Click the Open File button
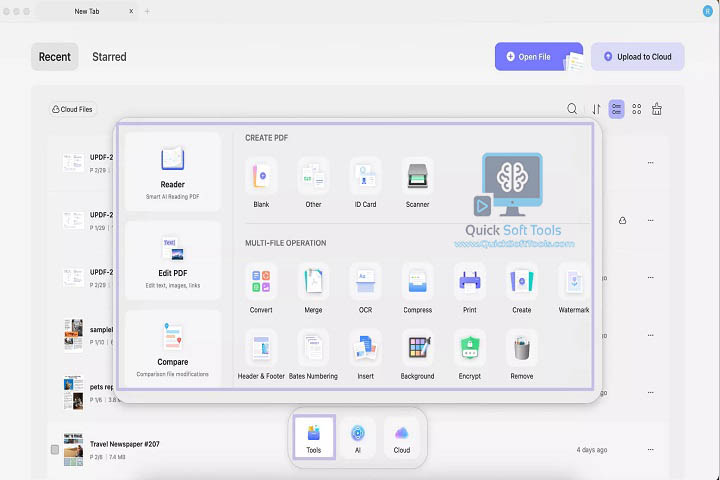This screenshot has height=480, width=720. click(x=539, y=56)
